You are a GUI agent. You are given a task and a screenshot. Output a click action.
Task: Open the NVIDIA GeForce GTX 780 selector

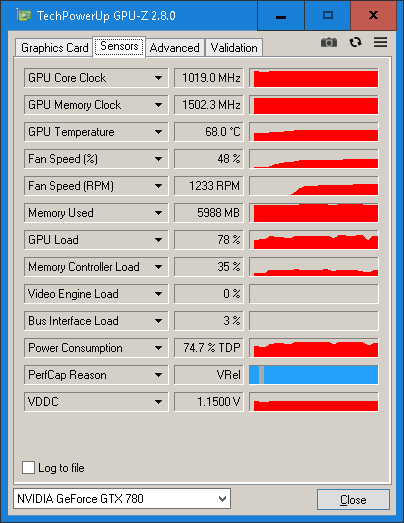tap(122, 499)
